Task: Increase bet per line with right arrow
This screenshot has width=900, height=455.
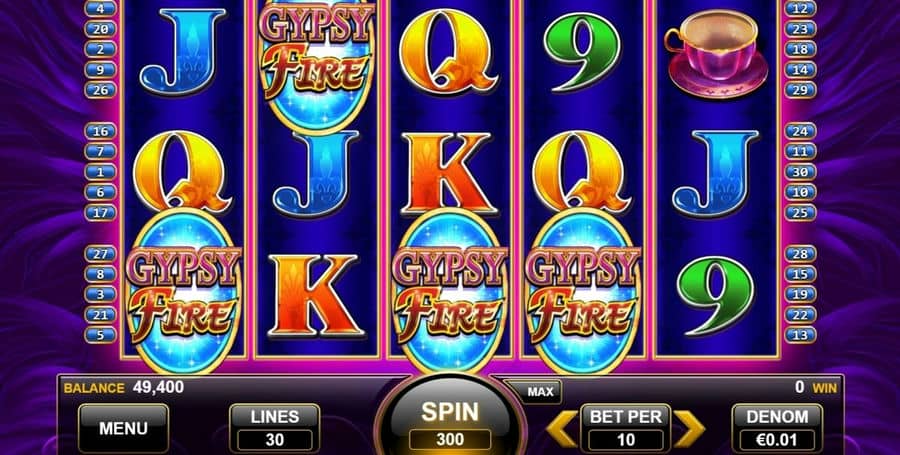Action: (x=689, y=428)
